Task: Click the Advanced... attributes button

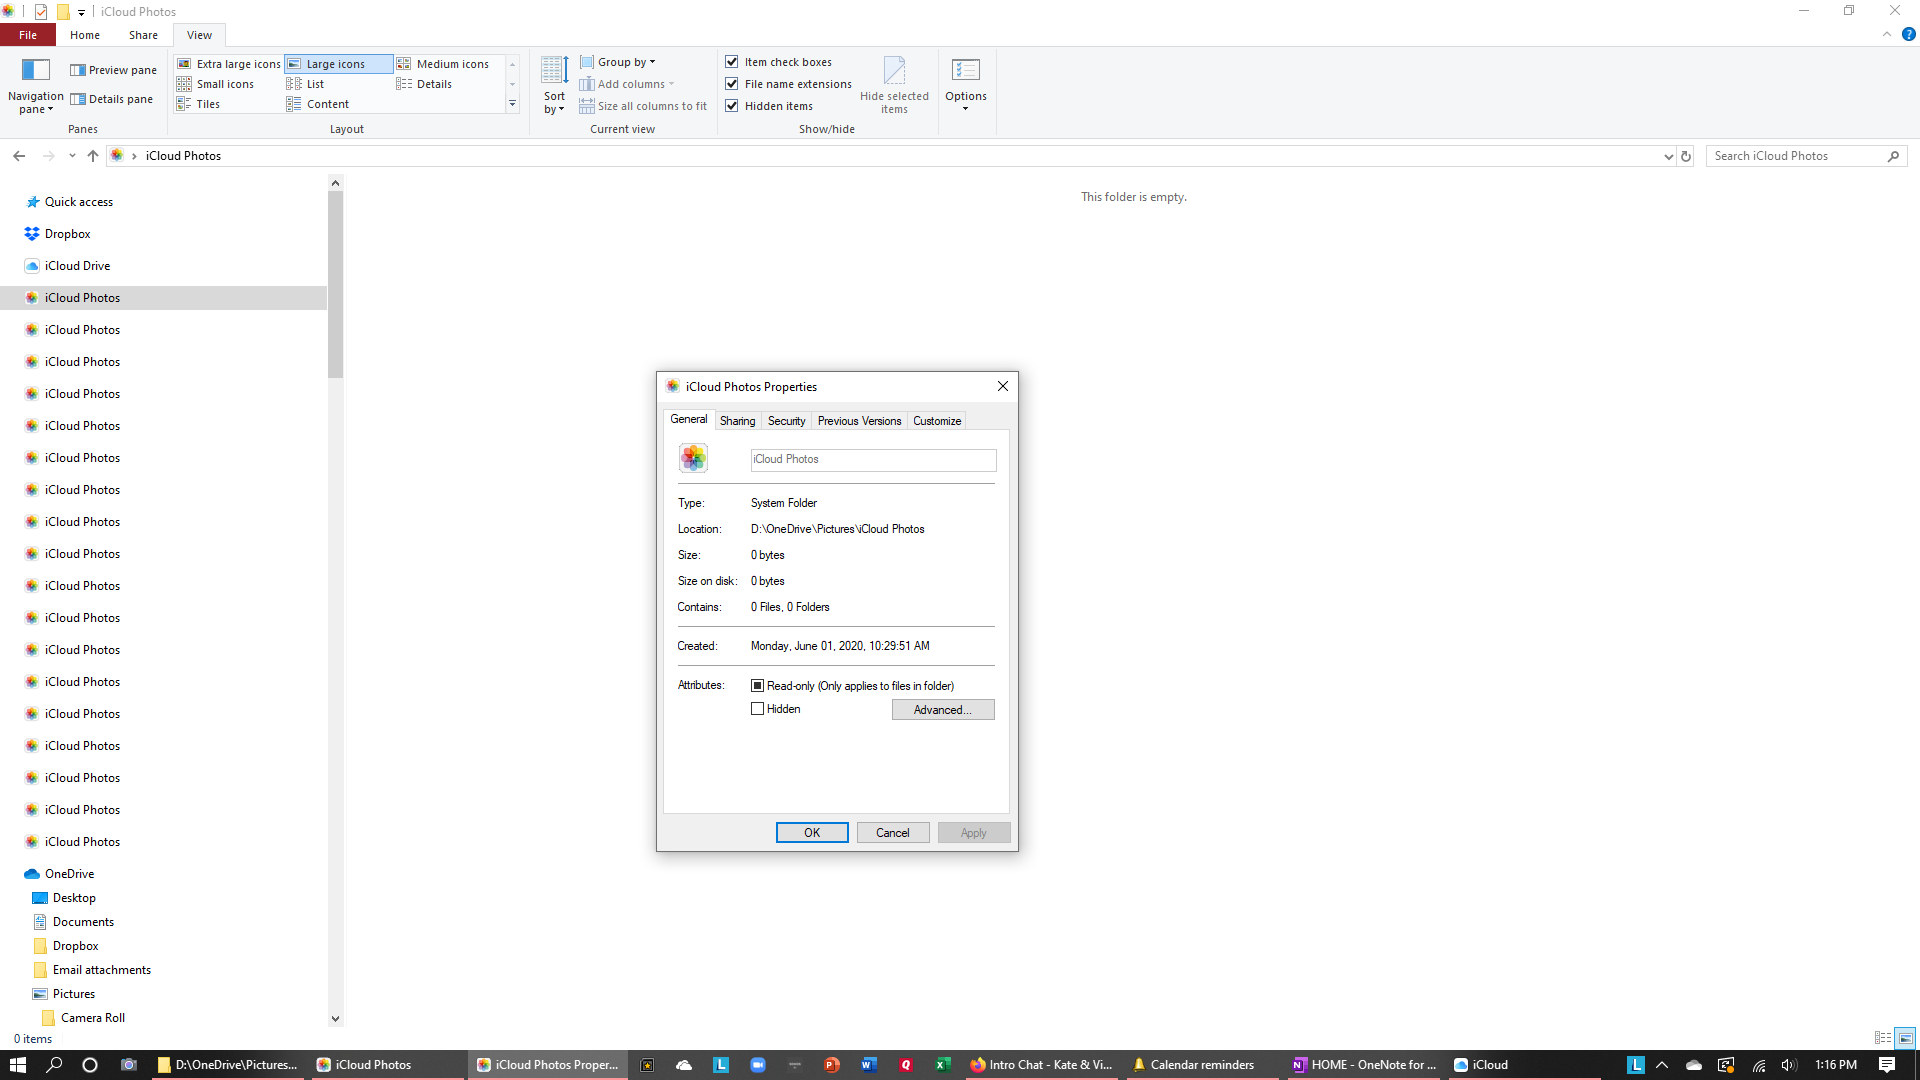Action: pos(943,710)
